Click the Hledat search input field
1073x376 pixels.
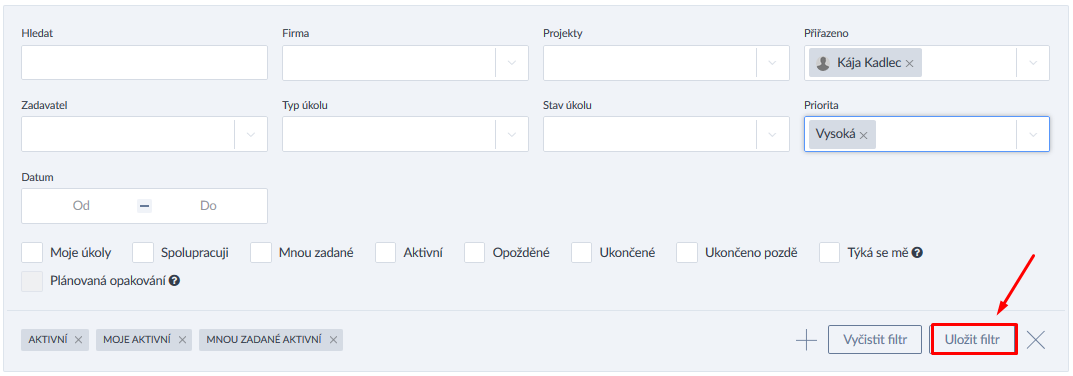pos(144,63)
